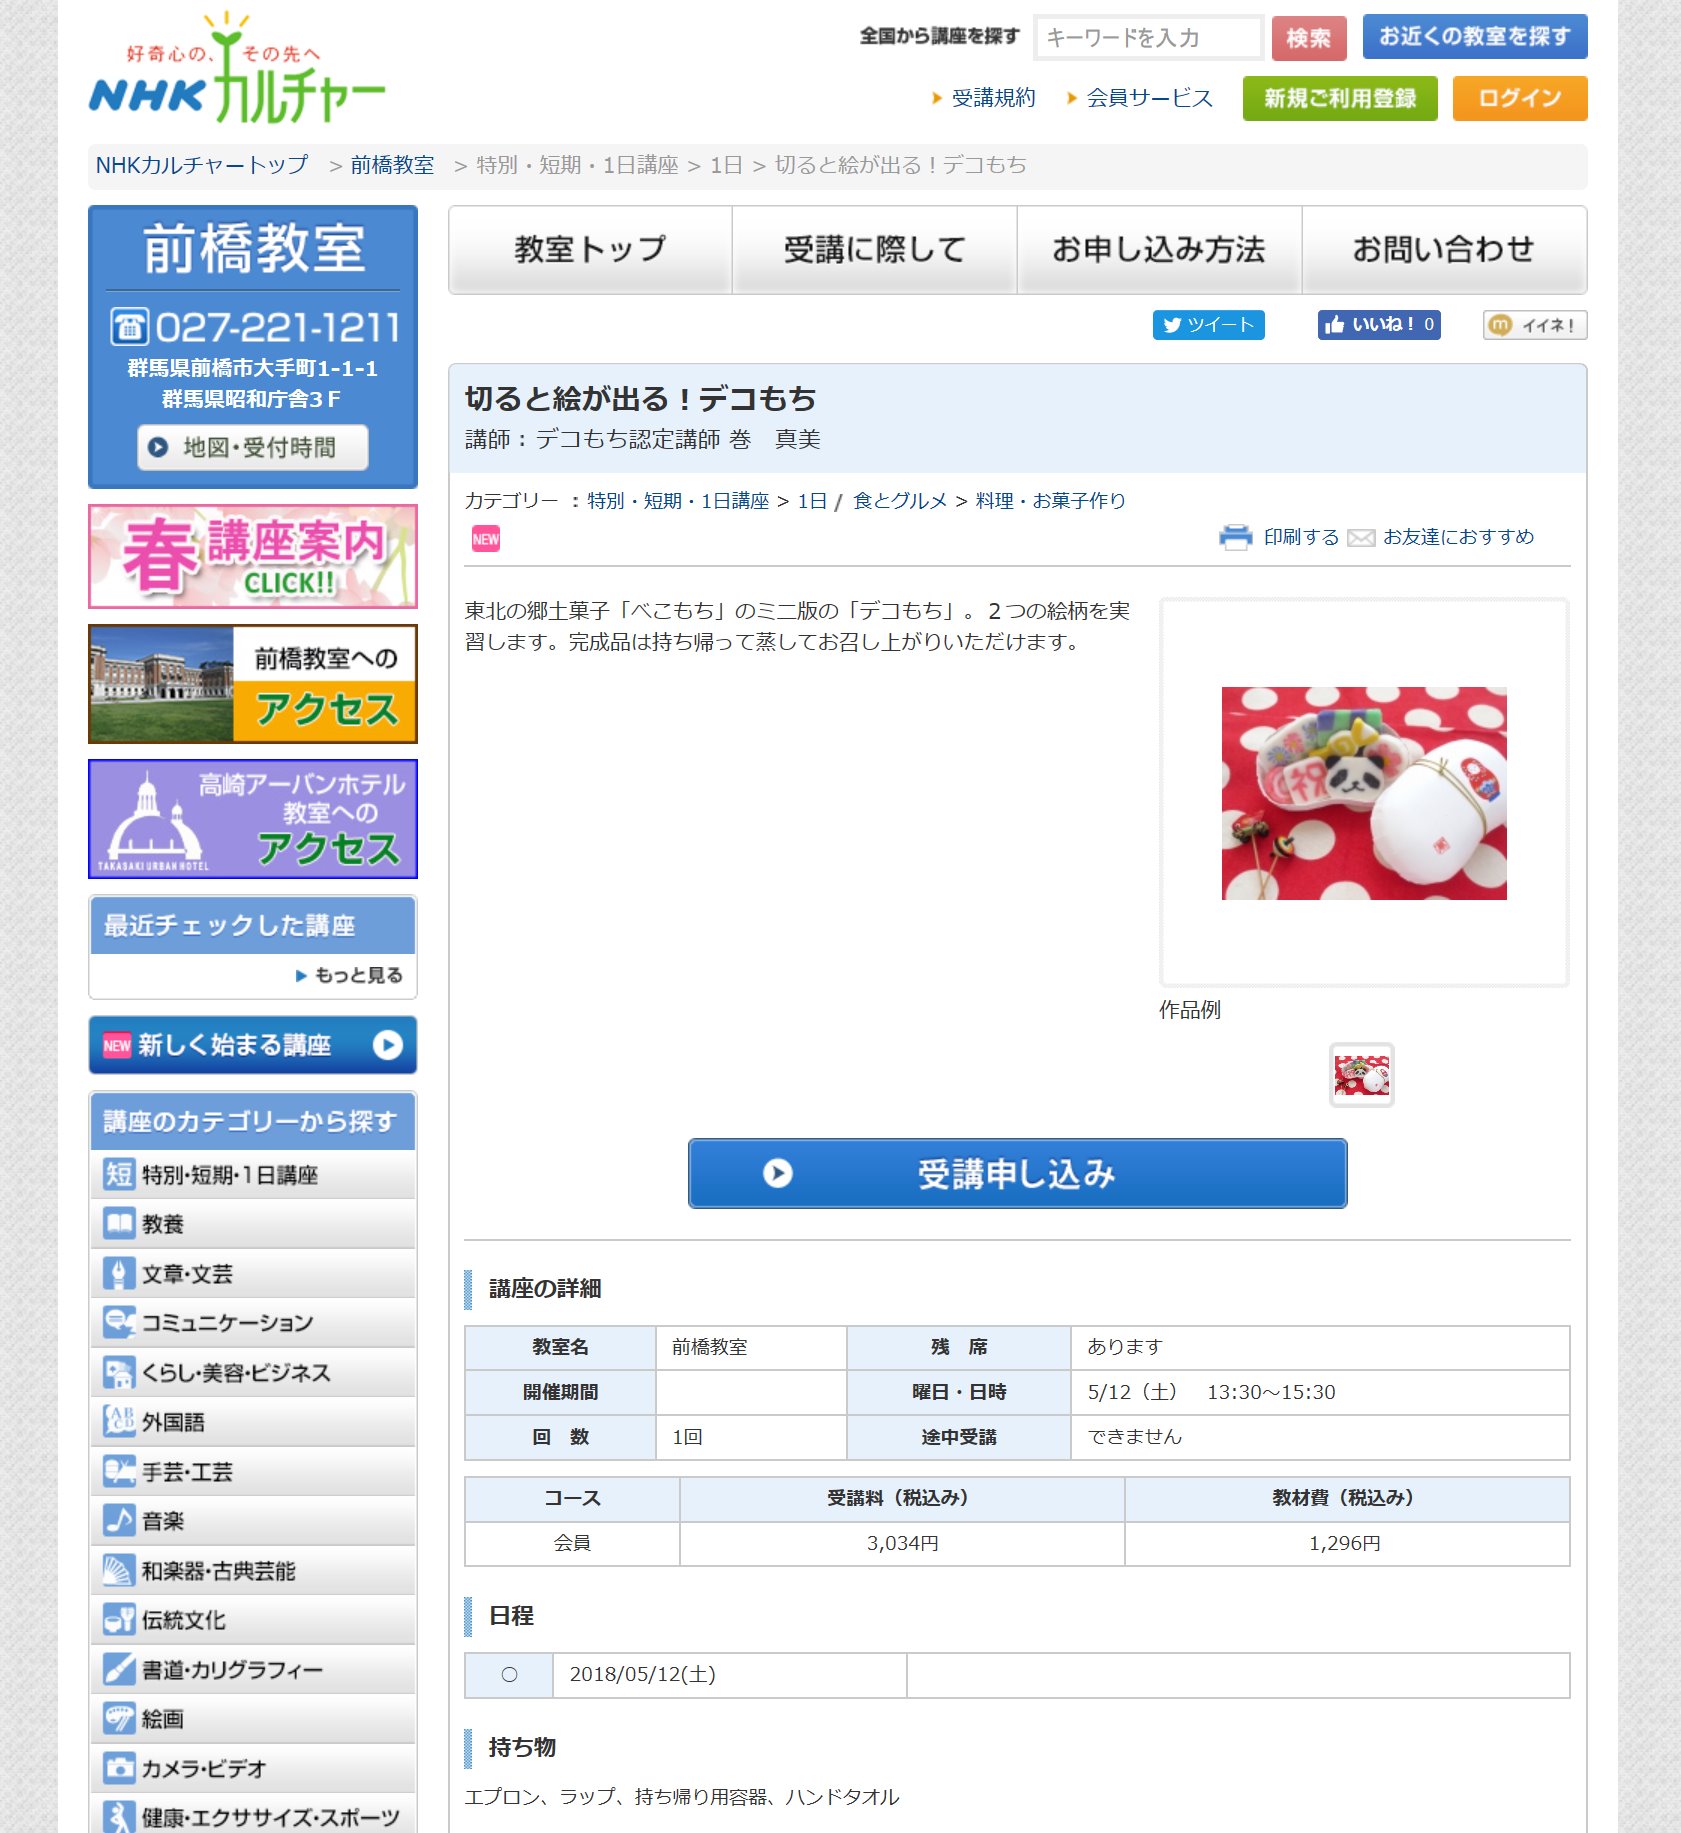1681x1833 pixels.
Task: Click 前橋教室 breadcrumb link
Action: 392,165
